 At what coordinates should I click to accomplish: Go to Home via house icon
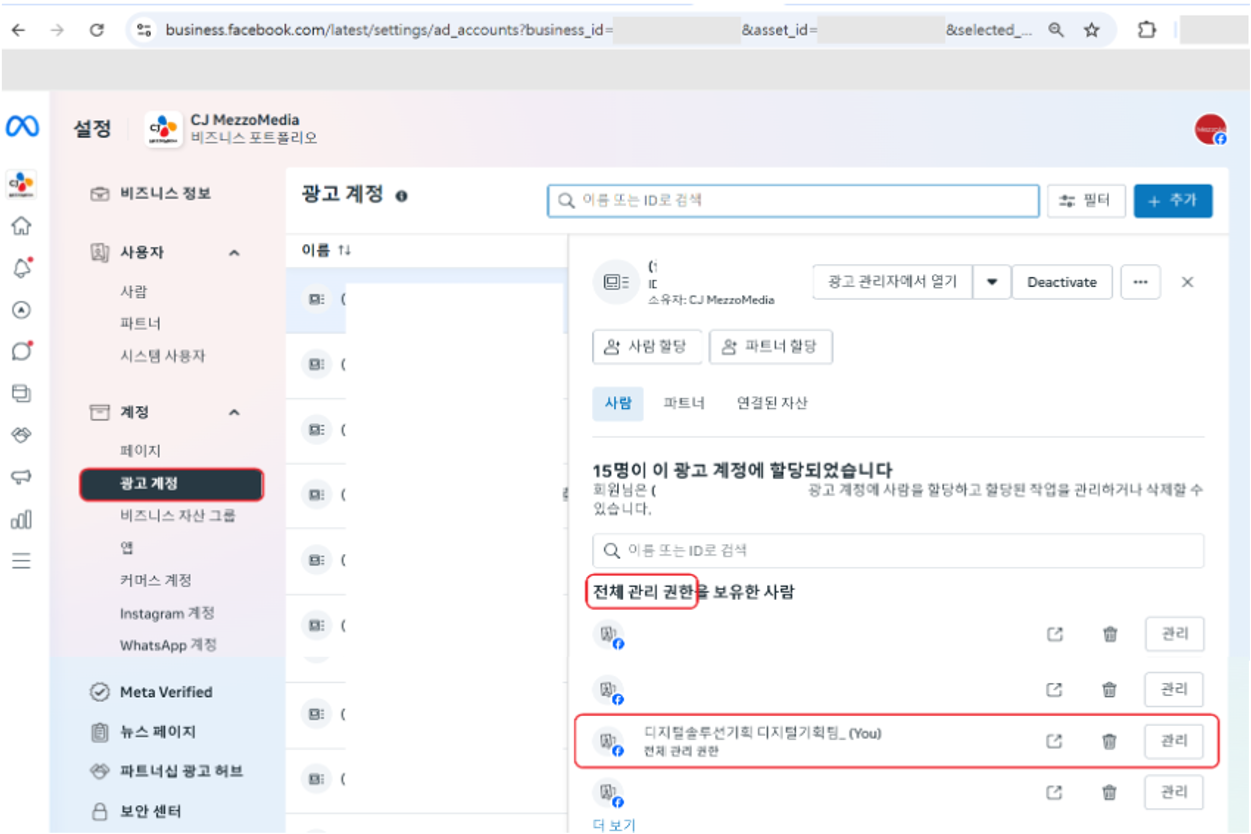click(x=21, y=226)
